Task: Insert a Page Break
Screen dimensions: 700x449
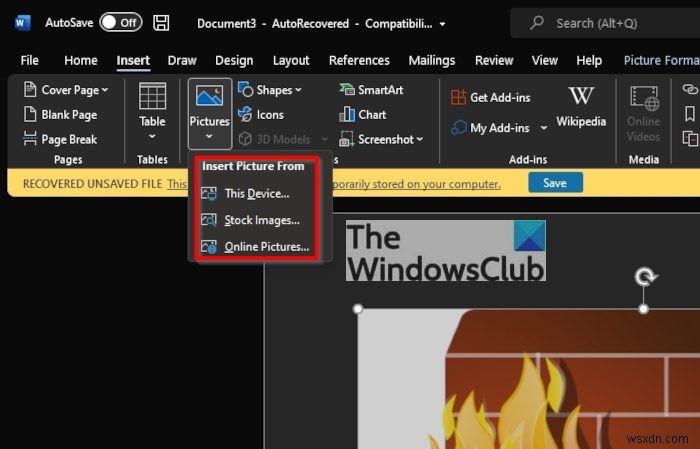Action: tap(61, 139)
